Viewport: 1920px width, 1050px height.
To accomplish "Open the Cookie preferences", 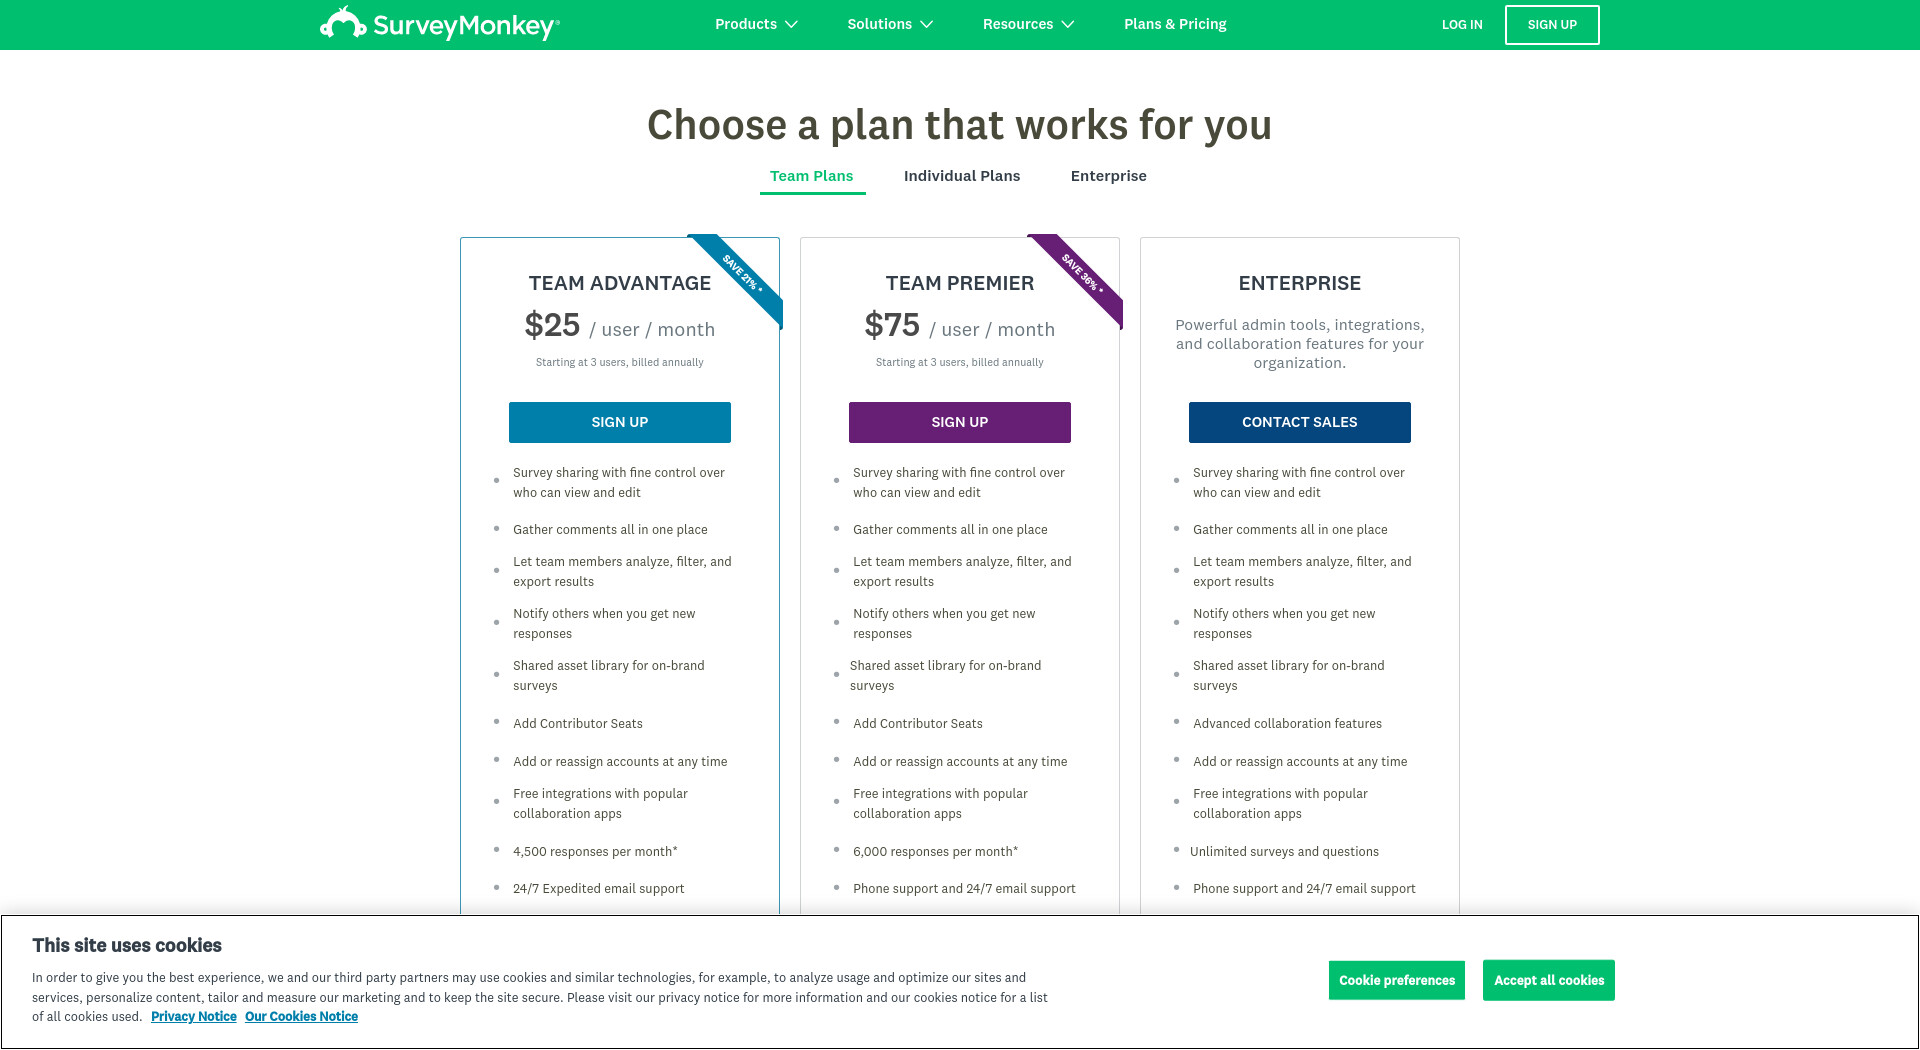I will coord(1397,980).
